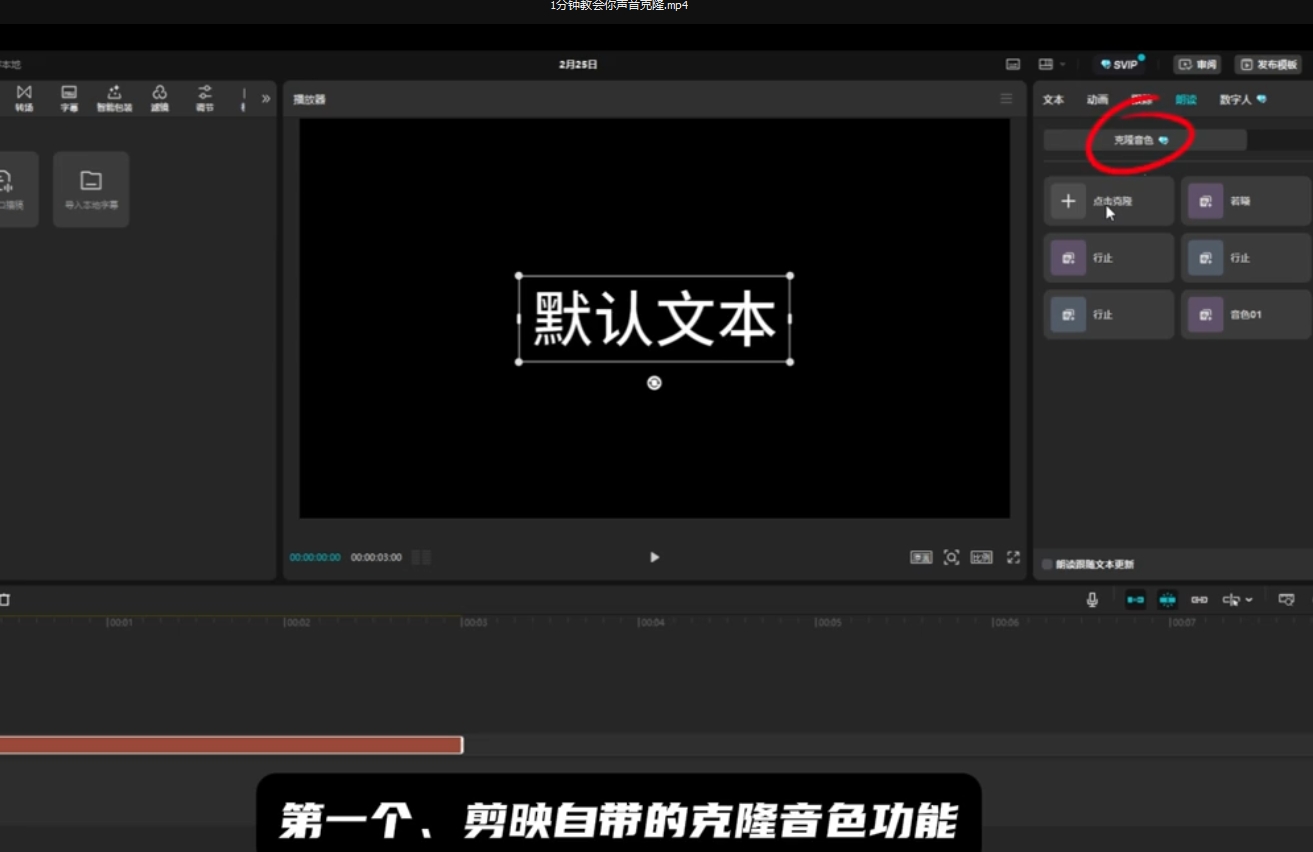Viewport: 1313px width, 852px height.
Task: Open the 转场 transitions panel
Action: point(24,97)
